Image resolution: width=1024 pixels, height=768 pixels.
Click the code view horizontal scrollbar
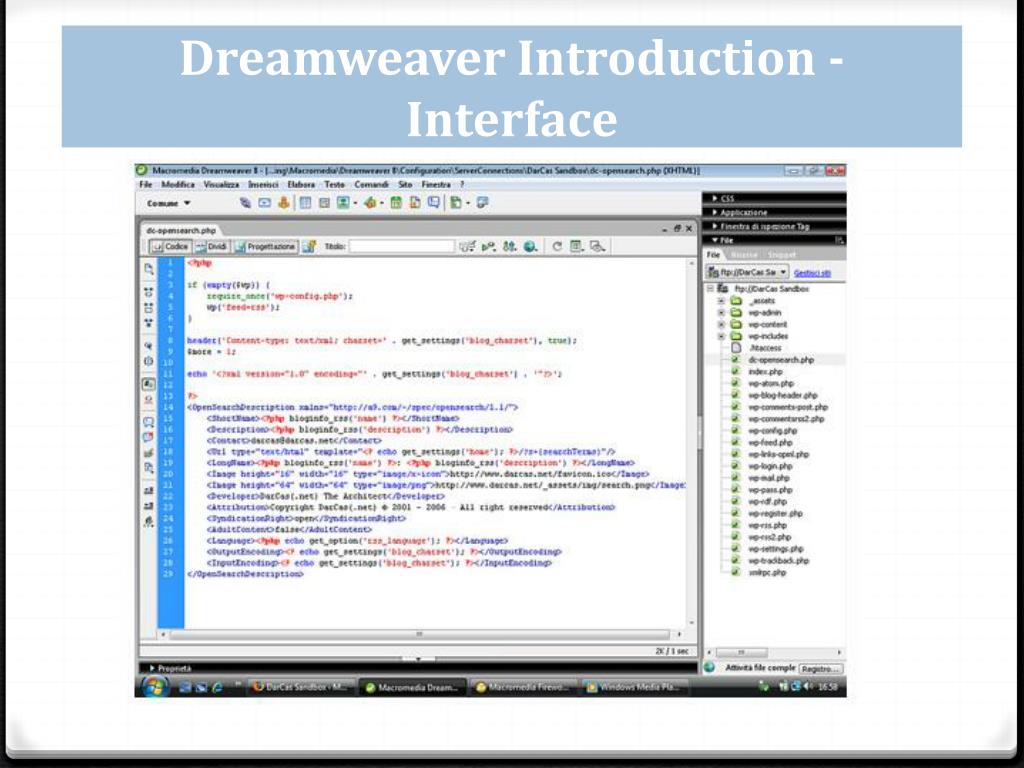coord(420,634)
